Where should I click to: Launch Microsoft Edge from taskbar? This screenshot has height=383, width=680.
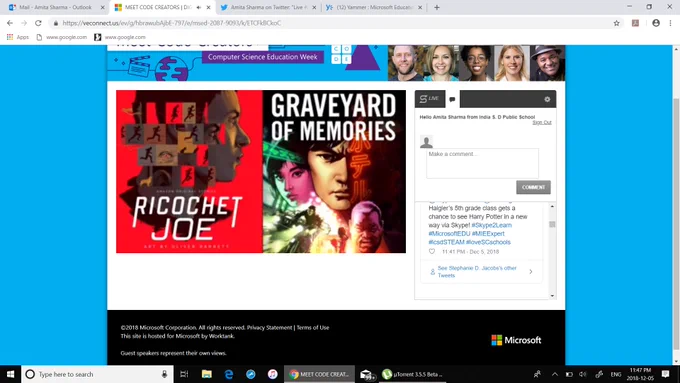[229, 374]
